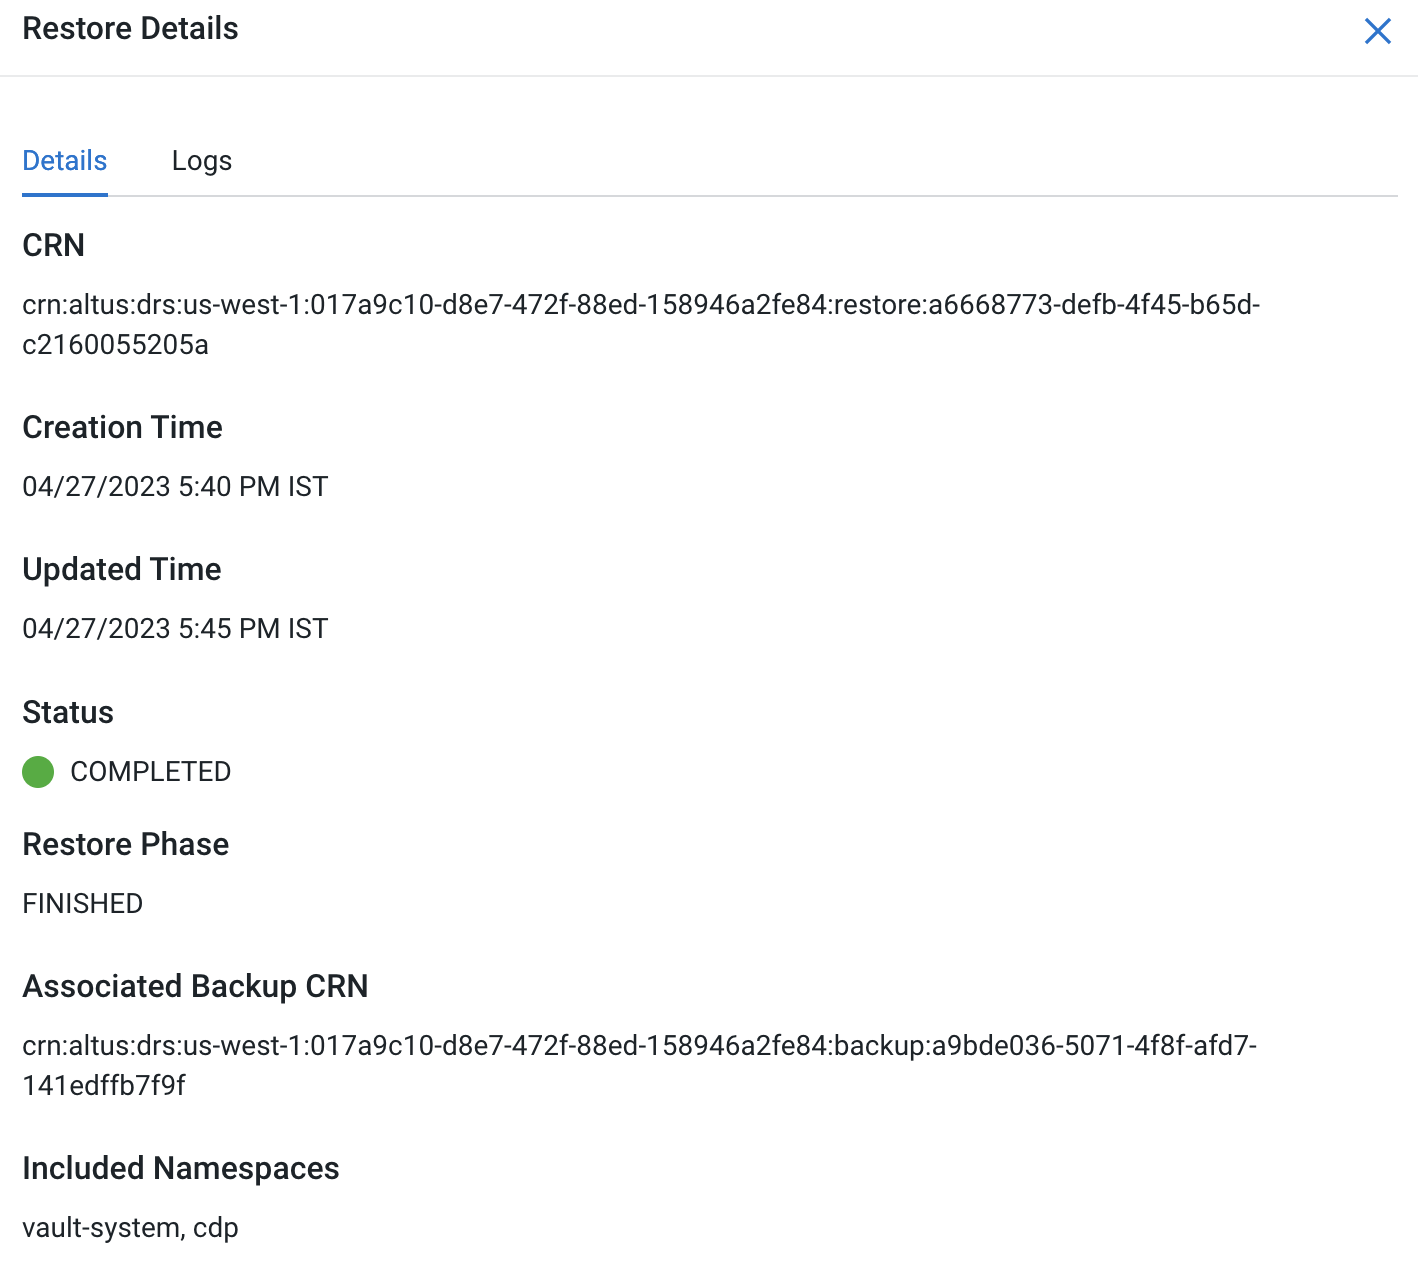
Task: Switch to the Logs tab
Action: (x=202, y=160)
